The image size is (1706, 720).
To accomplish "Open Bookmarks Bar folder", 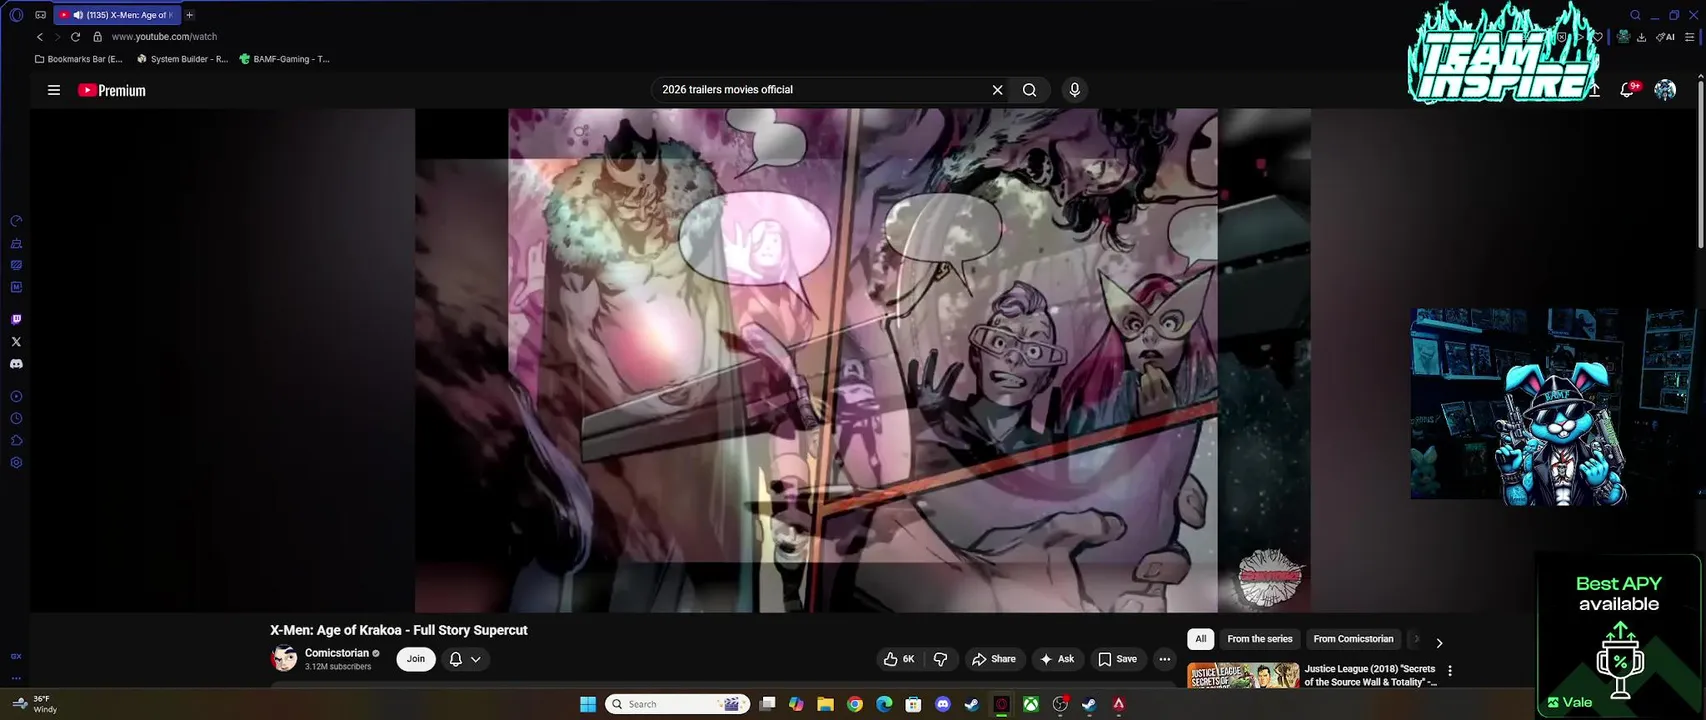I will [x=79, y=59].
